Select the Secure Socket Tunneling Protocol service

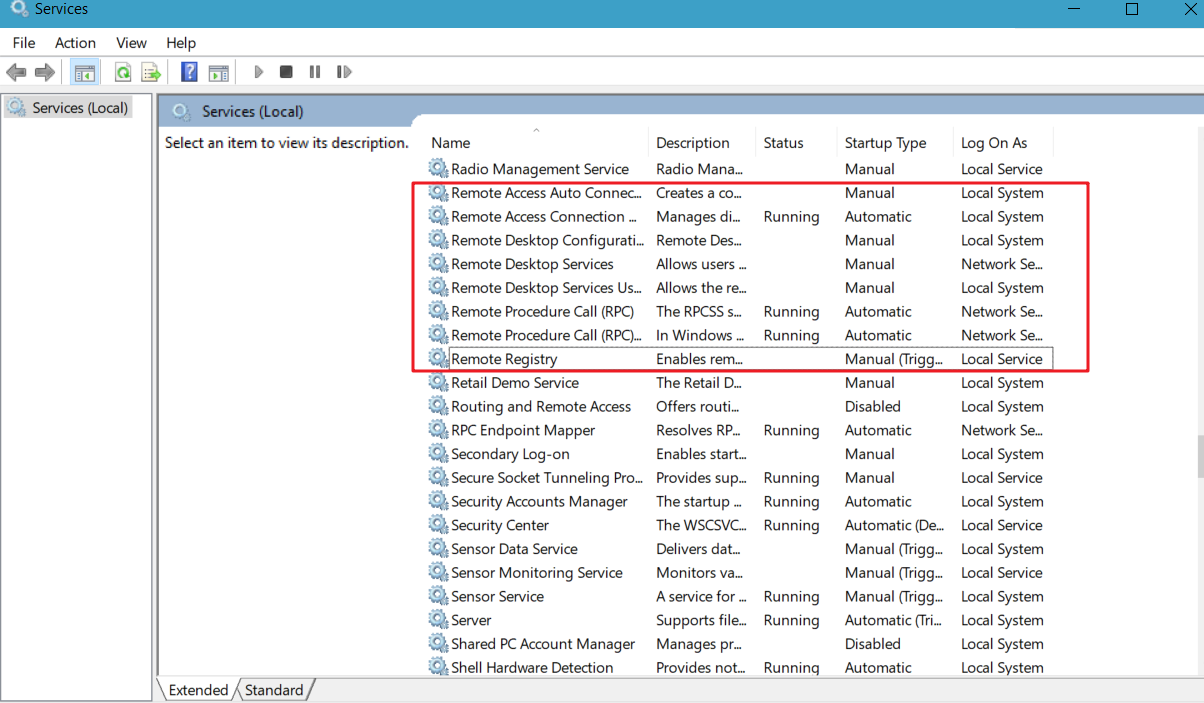click(547, 478)
